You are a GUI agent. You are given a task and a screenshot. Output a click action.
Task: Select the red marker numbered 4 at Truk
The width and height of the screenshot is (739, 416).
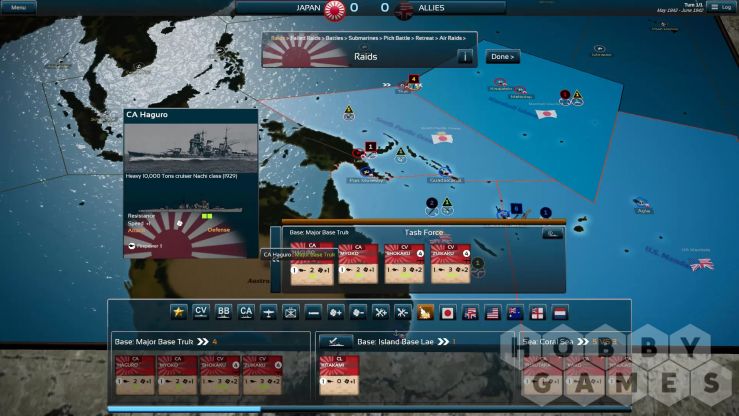point(414,79)
